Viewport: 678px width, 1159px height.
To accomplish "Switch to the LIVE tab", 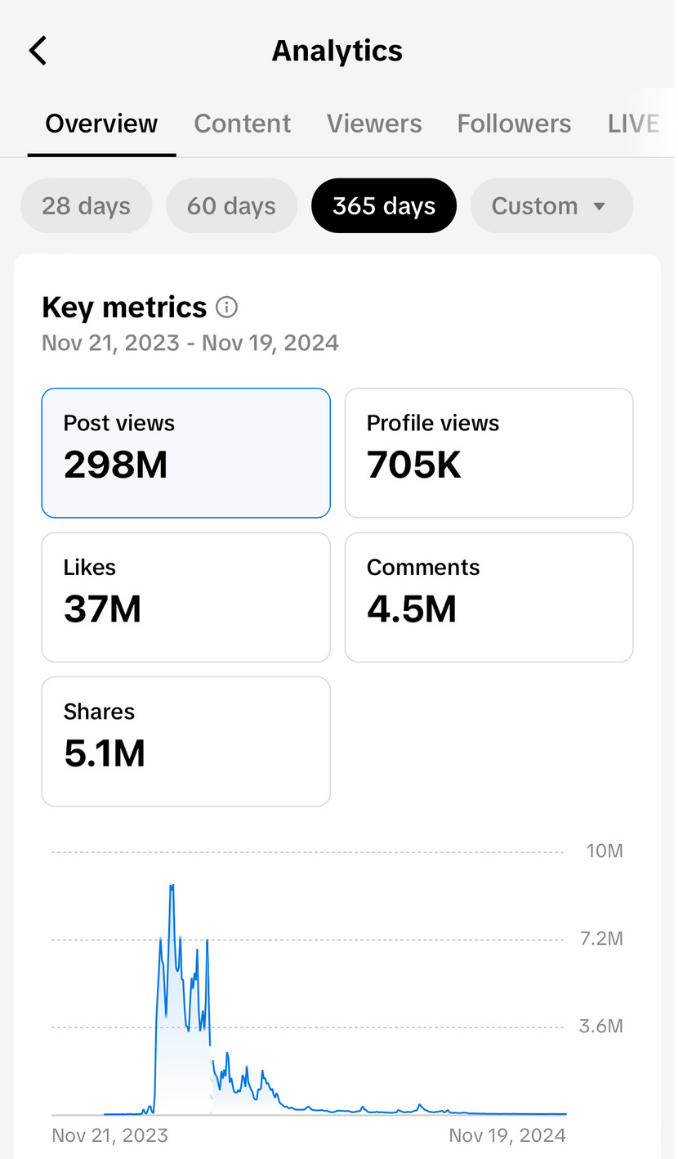I will (633, 124).
